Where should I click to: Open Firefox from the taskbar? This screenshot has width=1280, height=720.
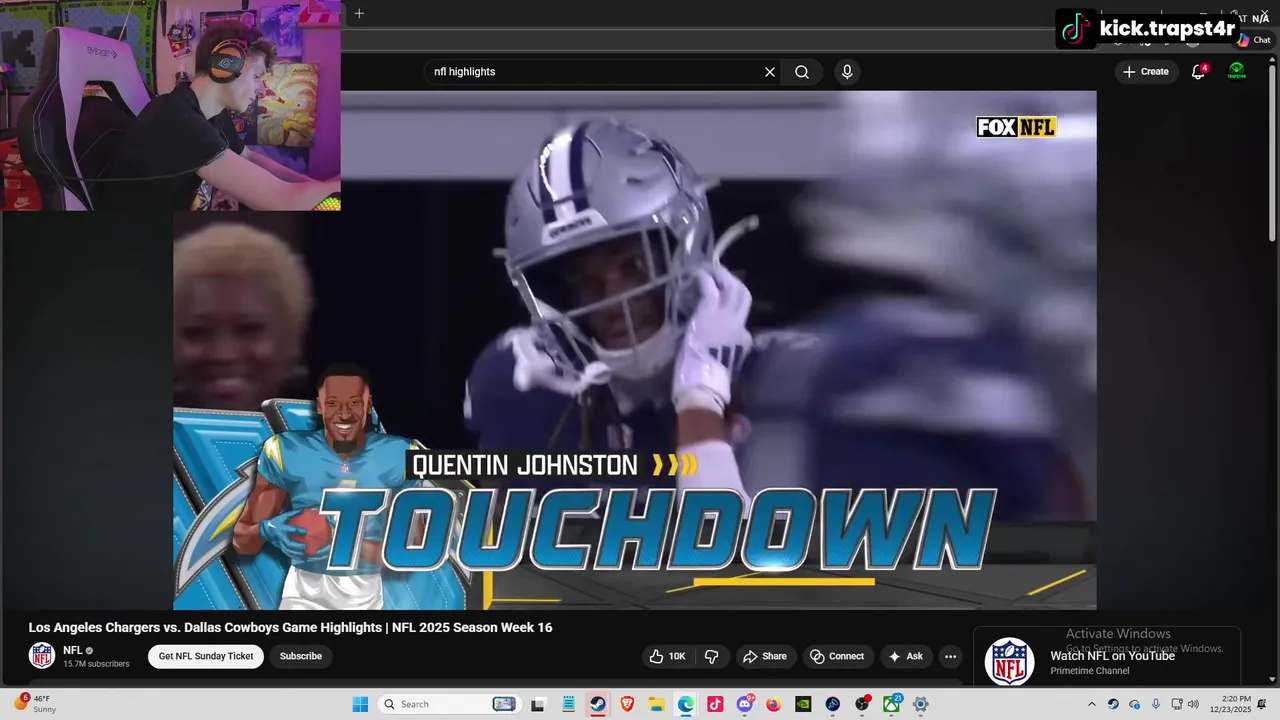click(774, 704)
